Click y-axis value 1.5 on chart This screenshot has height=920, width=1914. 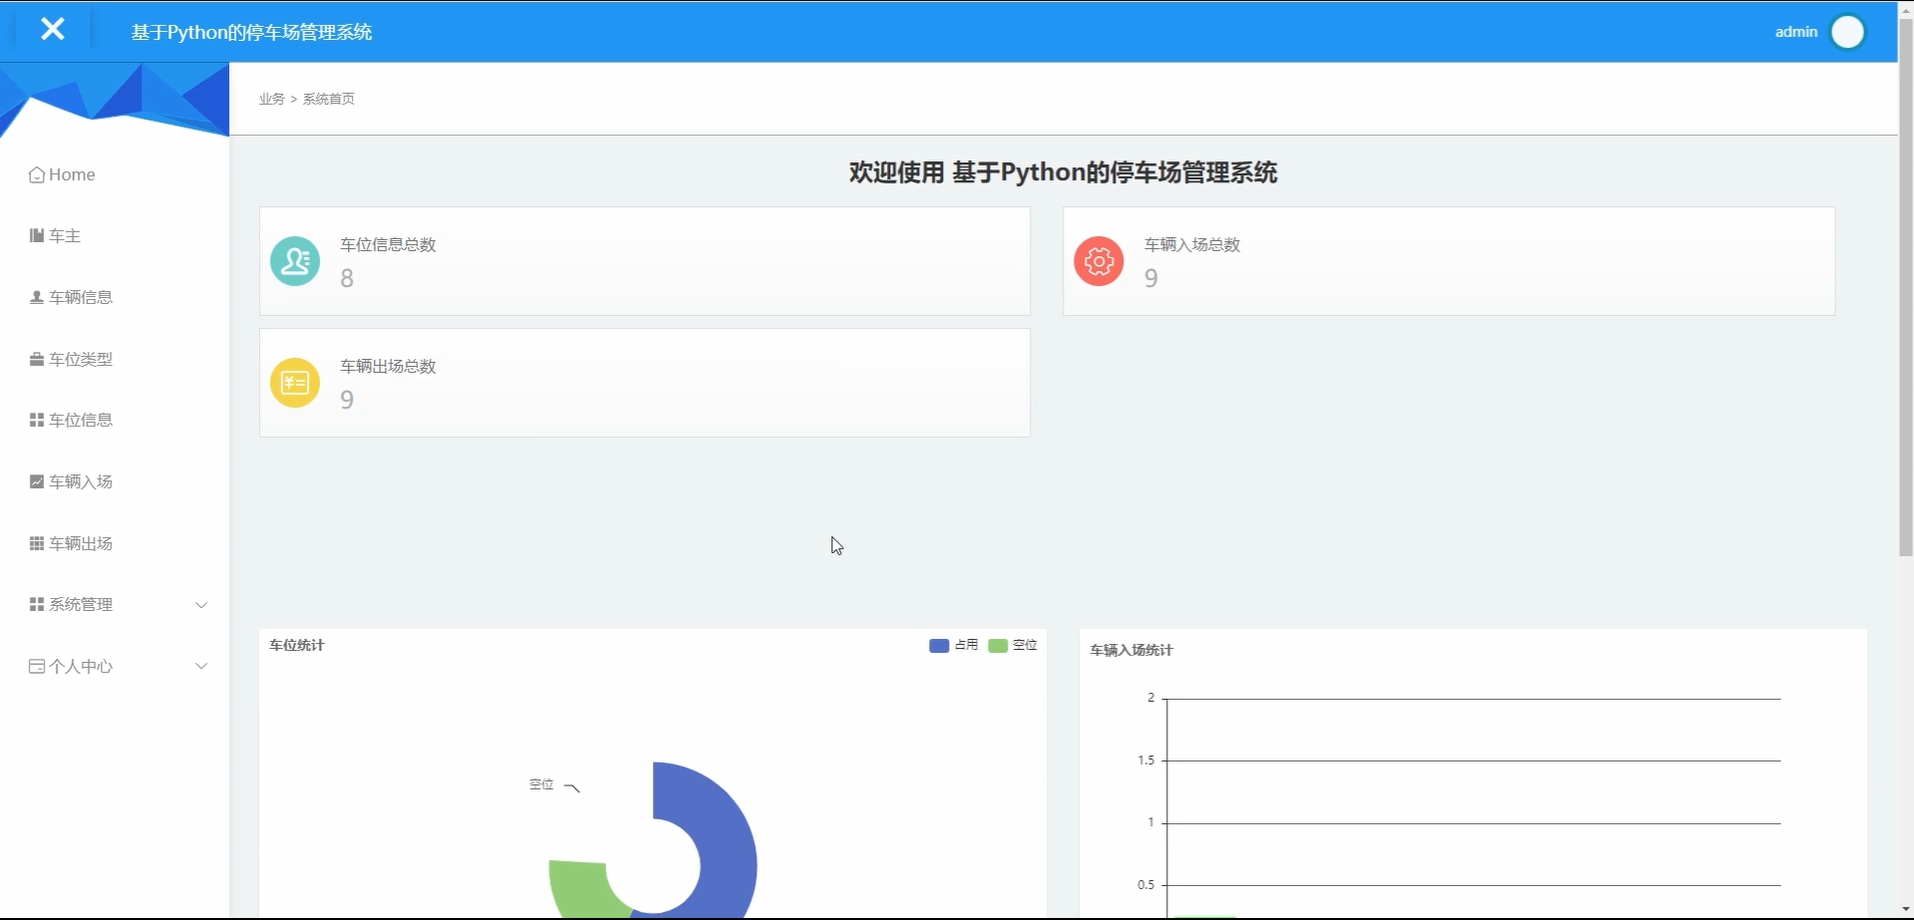click(x=1146, y=761)
